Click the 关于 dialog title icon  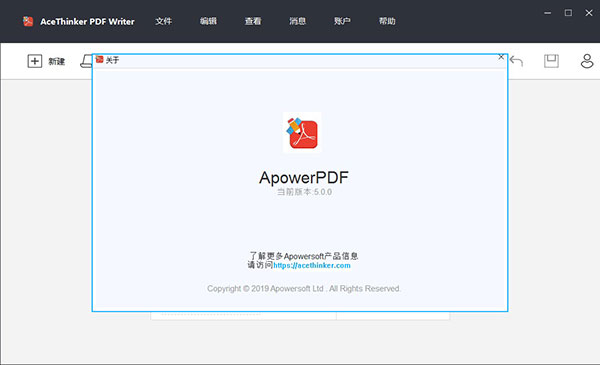coord(99,59)
